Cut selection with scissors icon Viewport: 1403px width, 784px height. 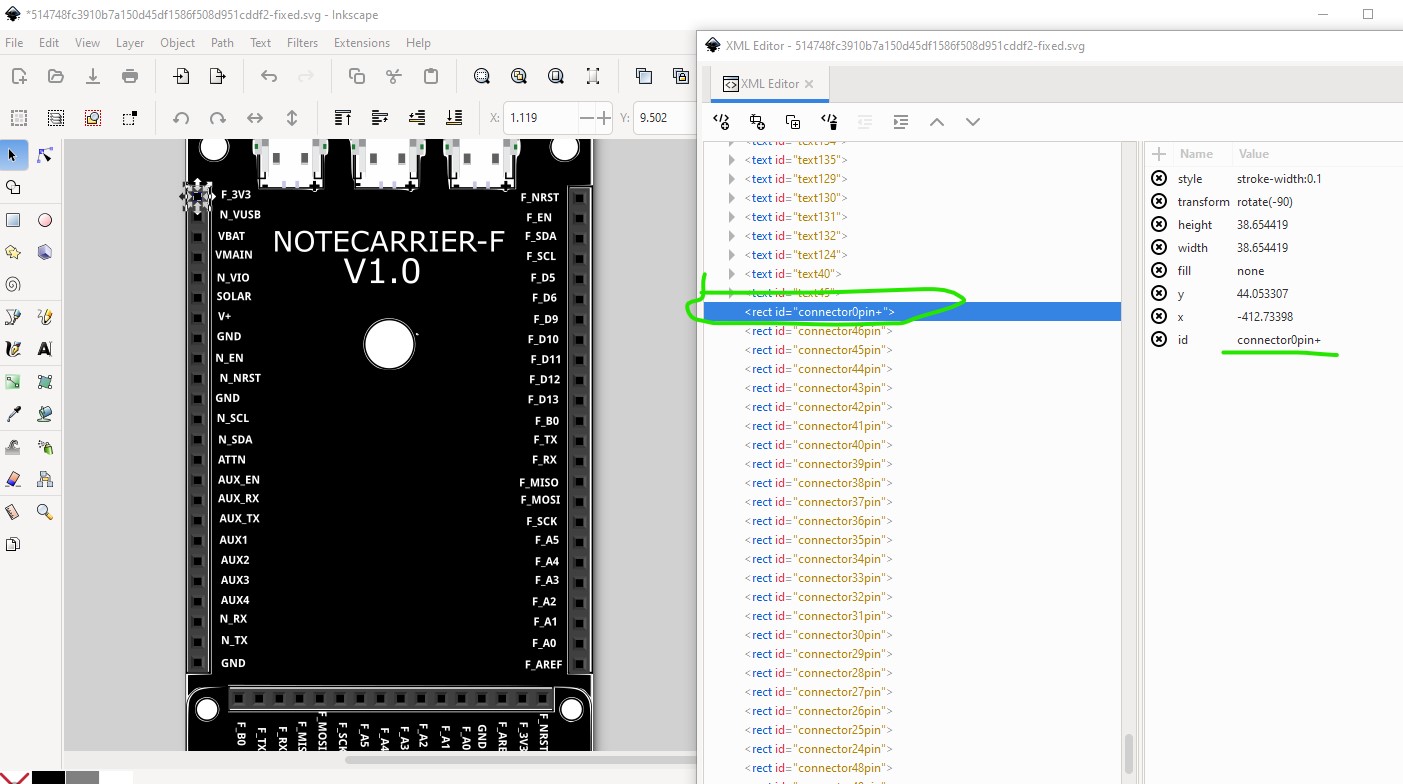[x=394, y=76]
